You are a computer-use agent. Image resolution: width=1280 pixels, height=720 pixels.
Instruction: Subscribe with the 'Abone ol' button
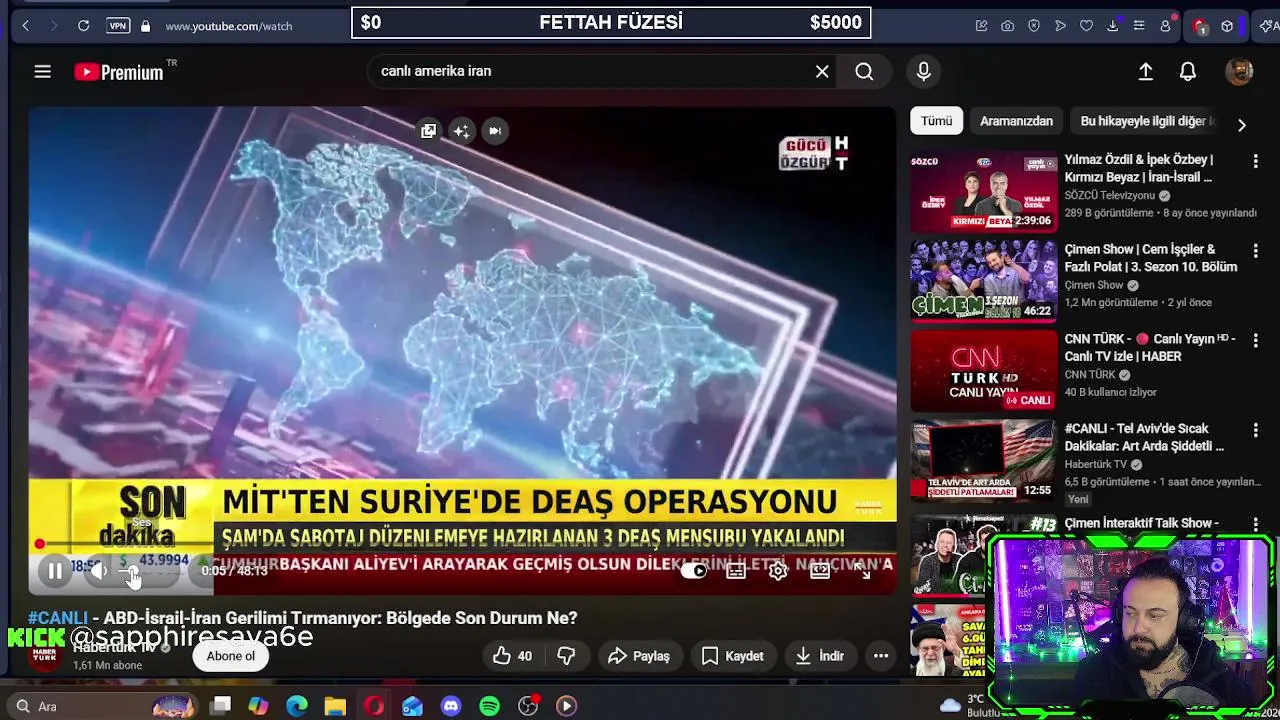(x=231, y=656)
